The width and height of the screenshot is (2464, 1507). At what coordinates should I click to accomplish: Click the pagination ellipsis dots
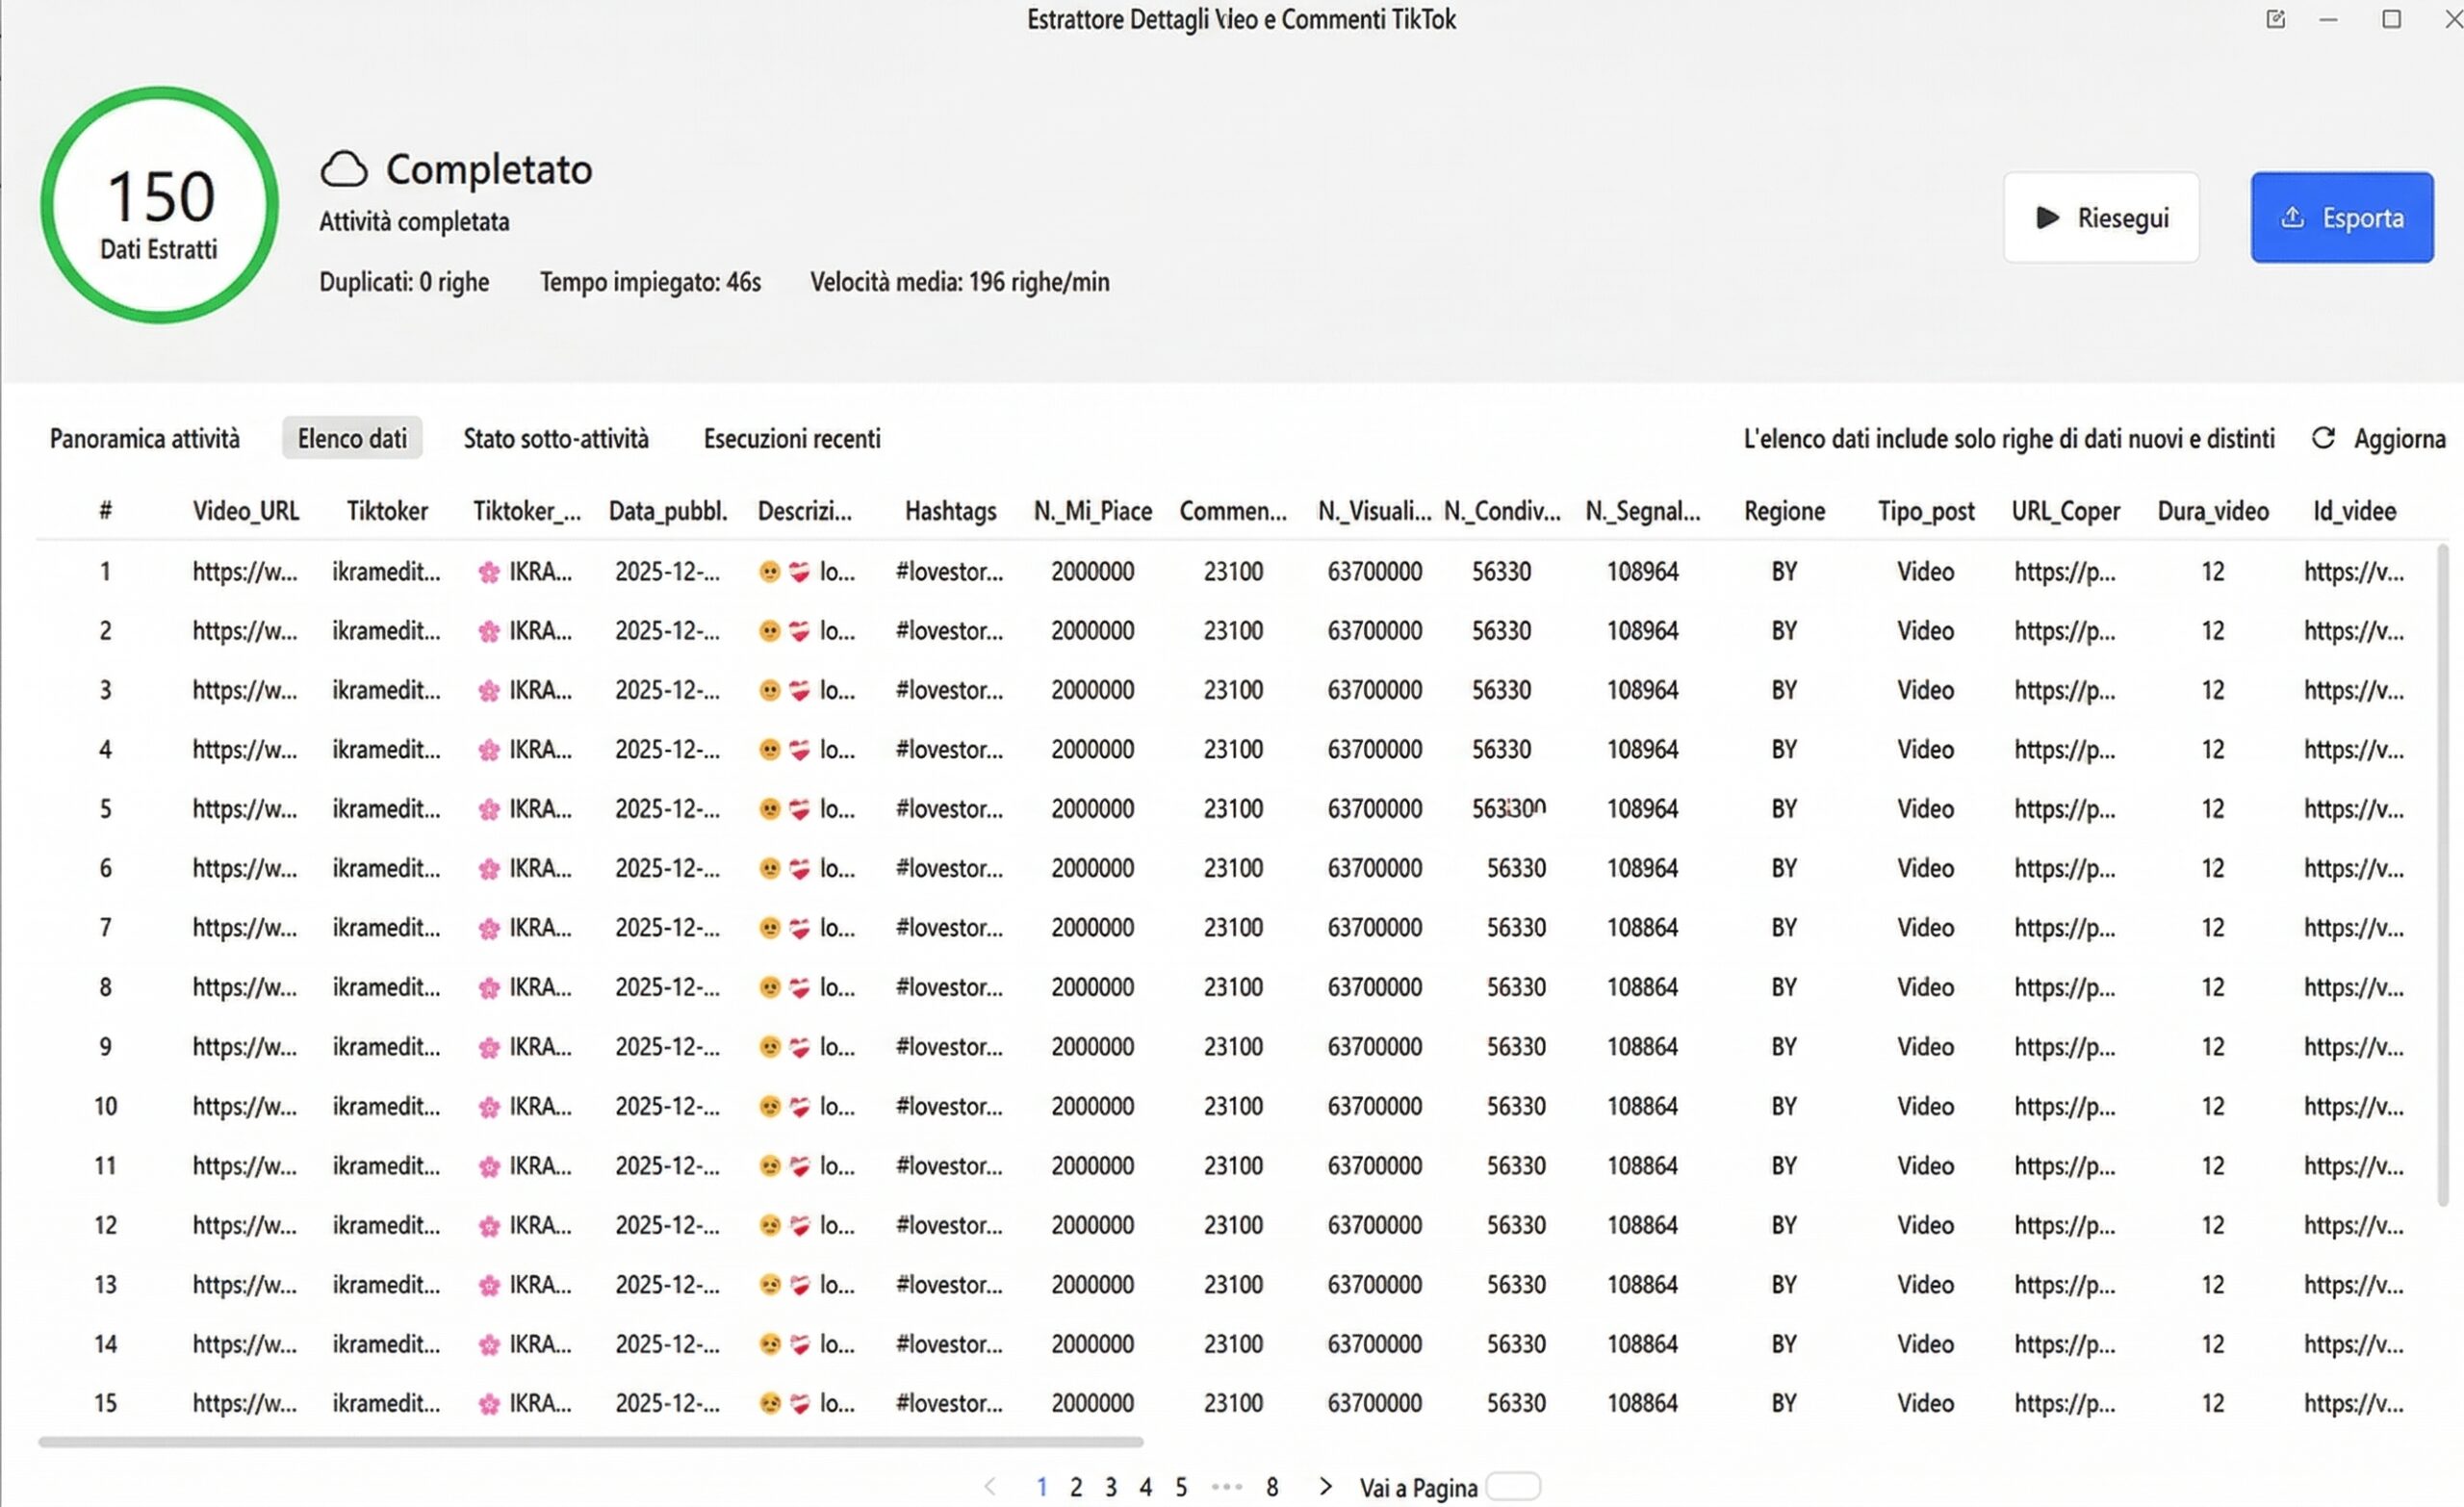(x=1226, y=1486)
